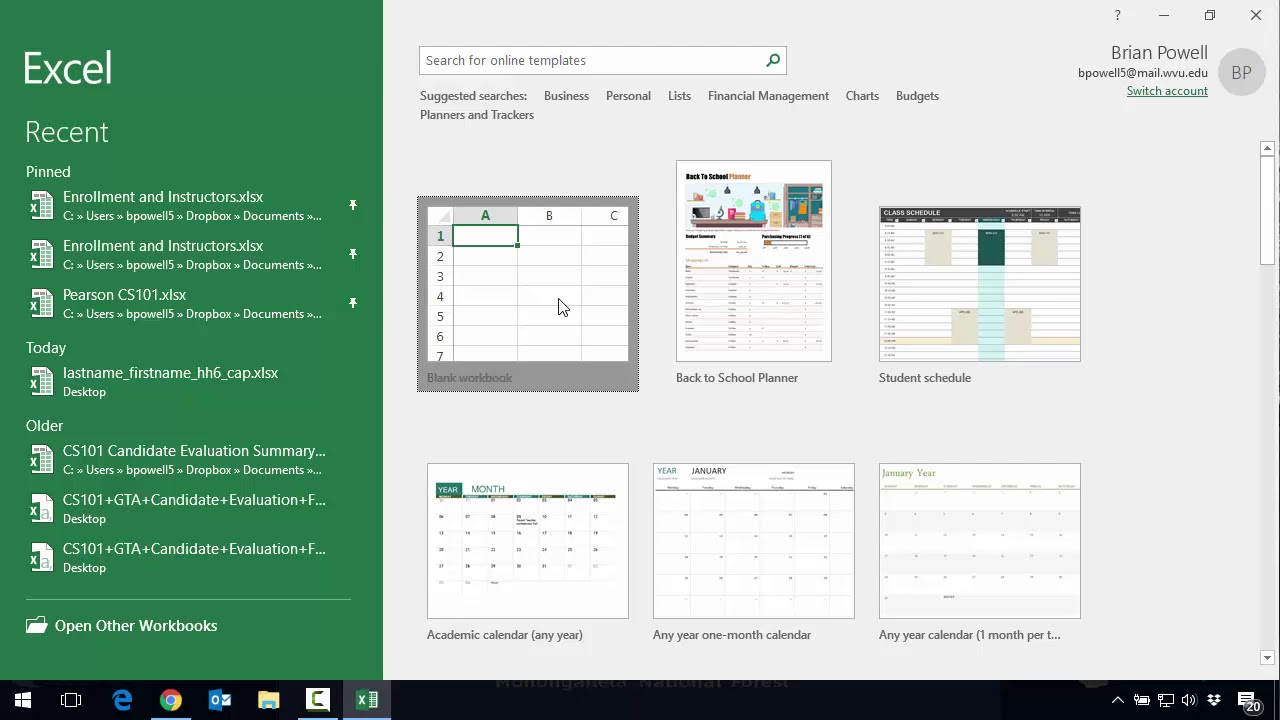
Task: Select the Budgets suggested search
Action: click(917, 96)
